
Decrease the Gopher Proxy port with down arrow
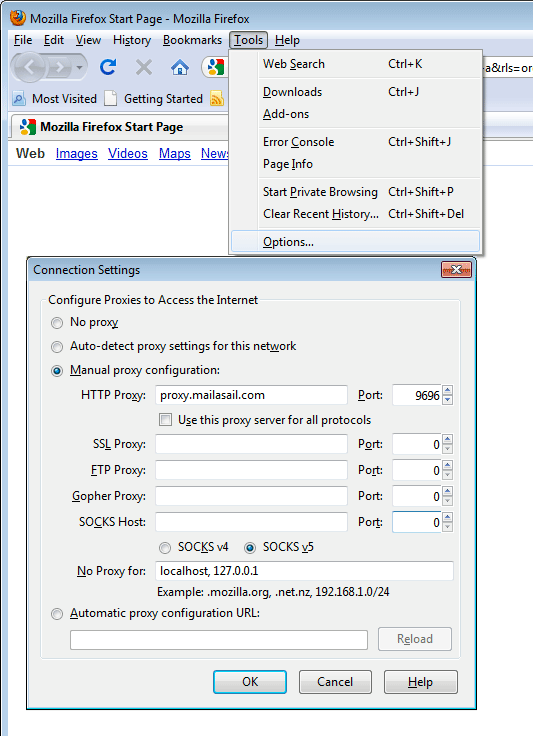coord(448,501)
